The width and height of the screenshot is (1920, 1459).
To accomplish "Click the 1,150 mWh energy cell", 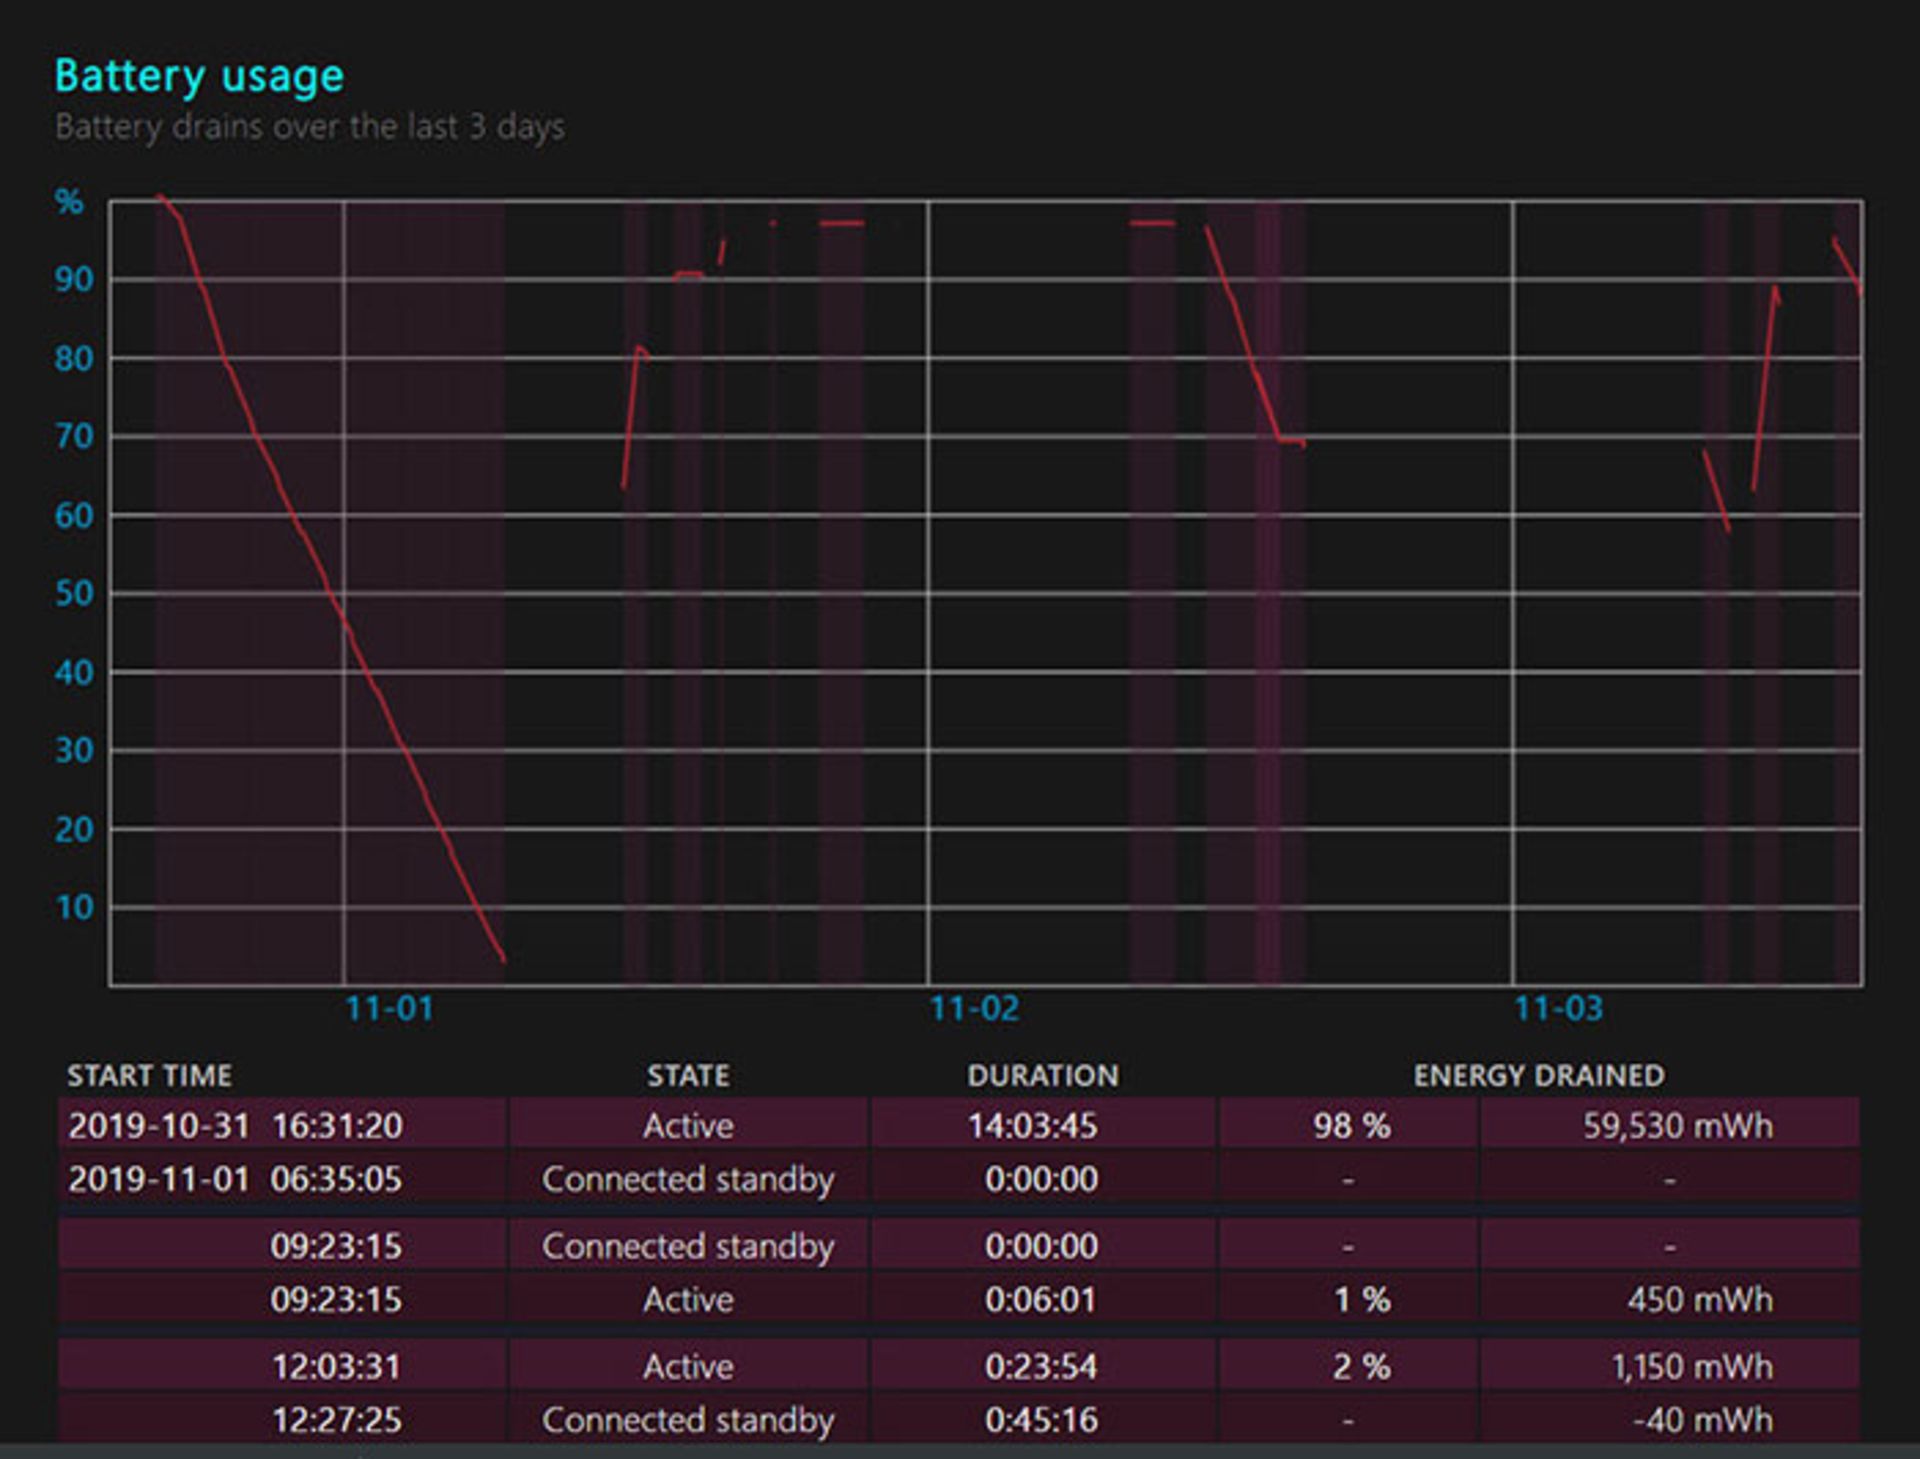I will (1691, 1366).
